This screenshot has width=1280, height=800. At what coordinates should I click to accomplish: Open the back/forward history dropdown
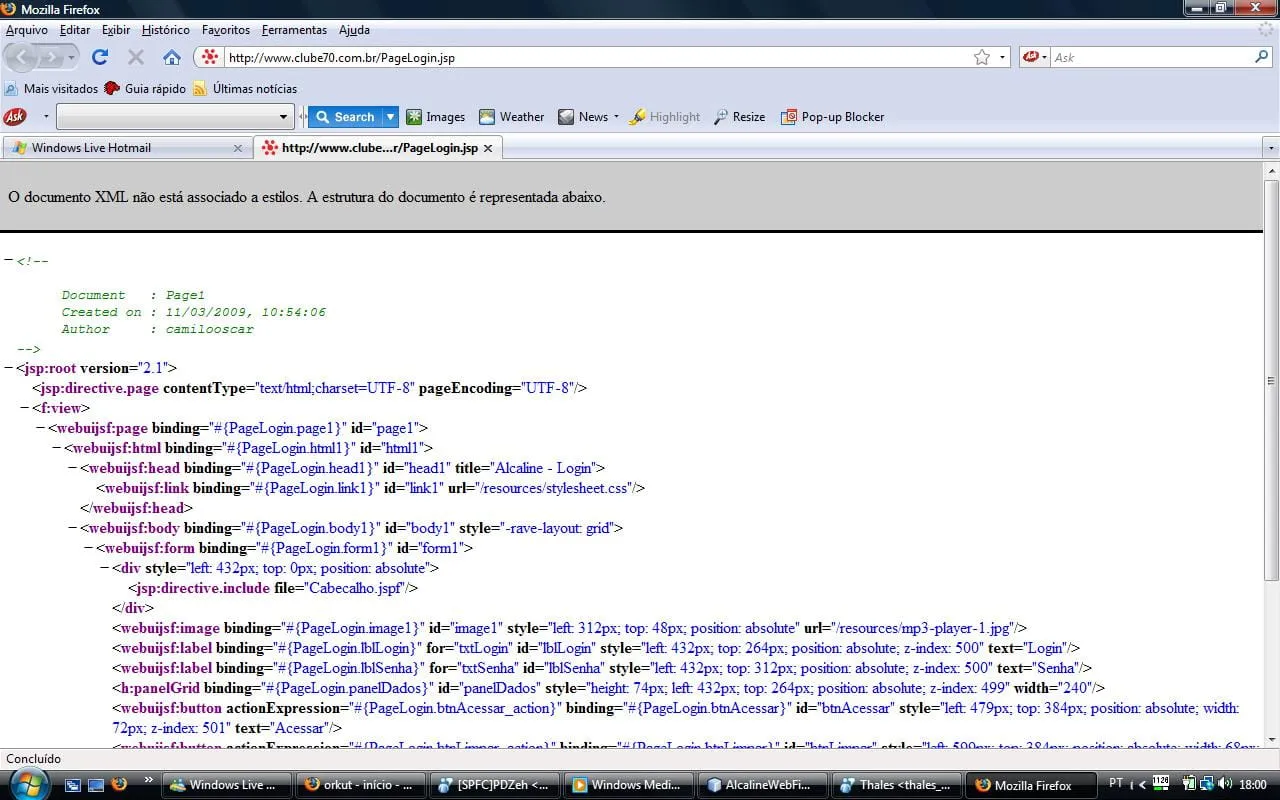tap(72, 57)
